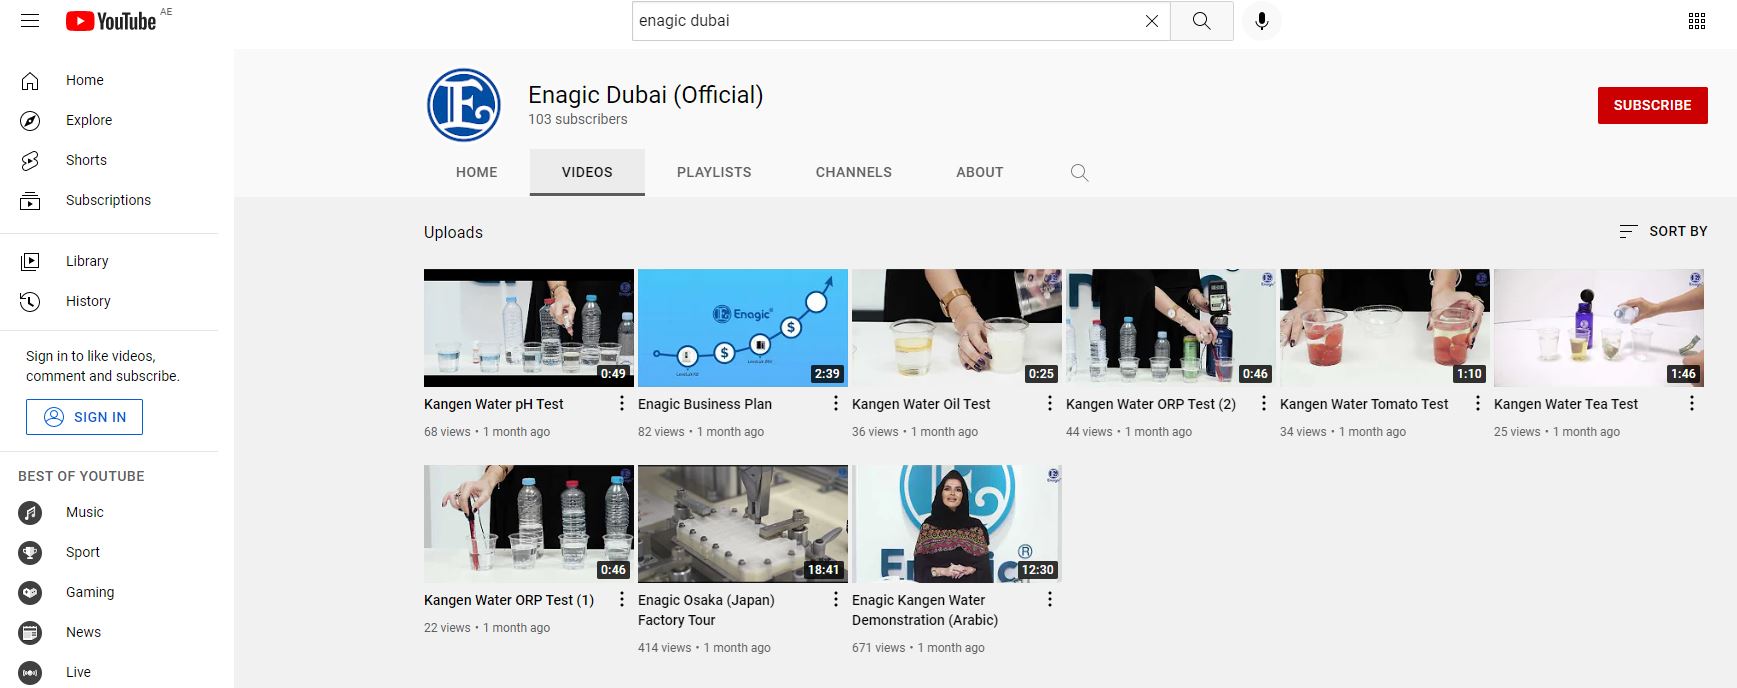Screen dimensions: 1737x688
Task: Open the Subscriptions sidebar link
Action: pyautogui.click(x=110, y=200)
